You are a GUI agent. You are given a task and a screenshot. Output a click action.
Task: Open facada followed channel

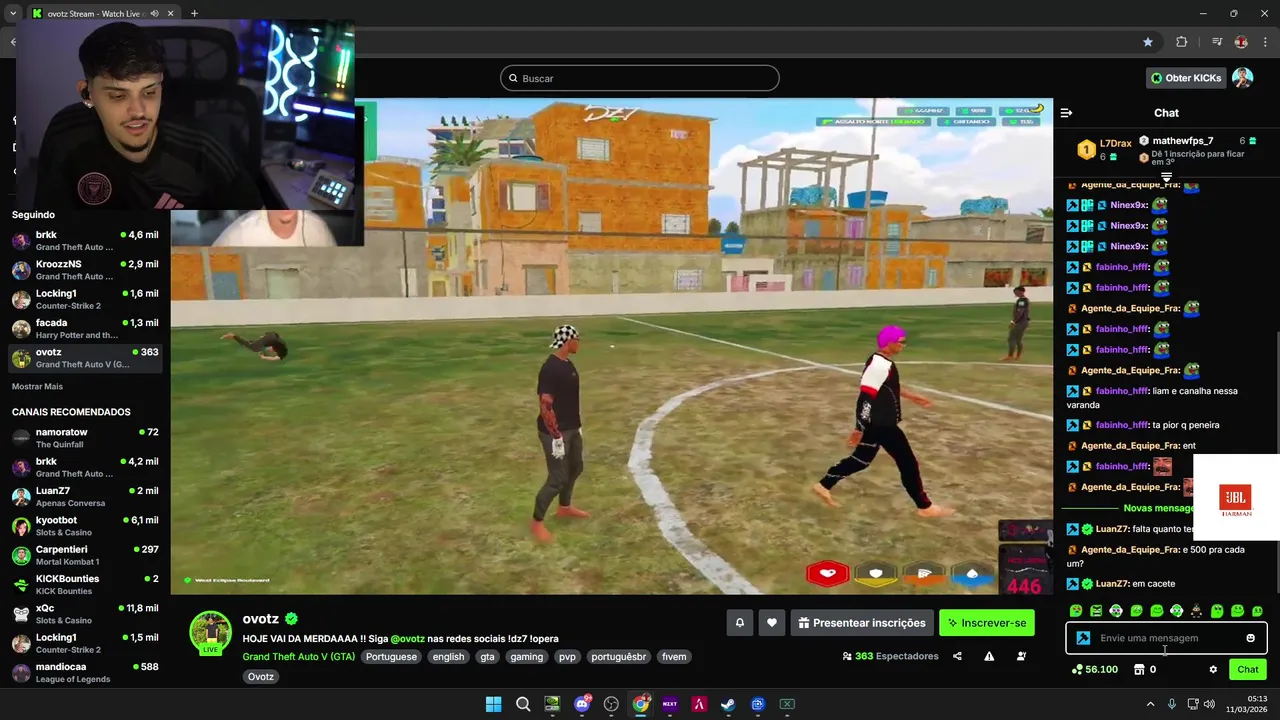pyautogui.click(x=85, y=329)
